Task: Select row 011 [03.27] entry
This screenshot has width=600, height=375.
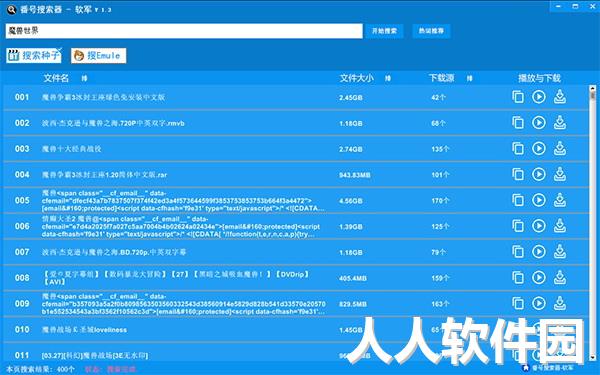Action: coord(95,355)
